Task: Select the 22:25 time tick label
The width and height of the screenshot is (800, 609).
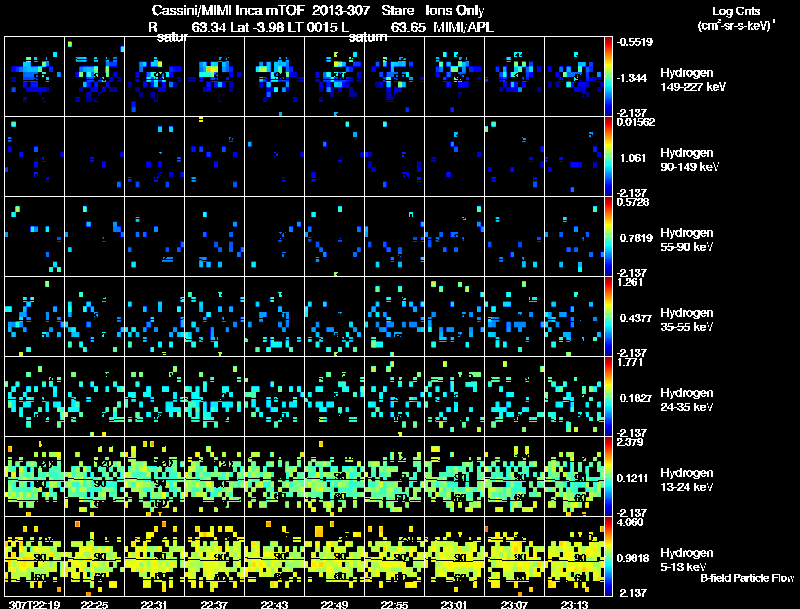Action: [95, 604]
